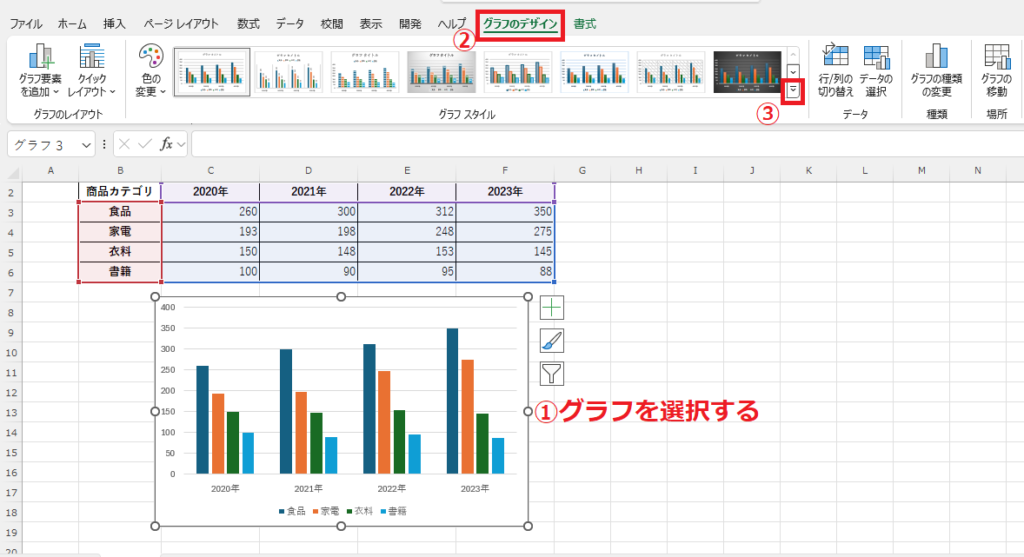Select the third chart style thumbnail
1024x557 pixels.
click(x=364, y=72)
